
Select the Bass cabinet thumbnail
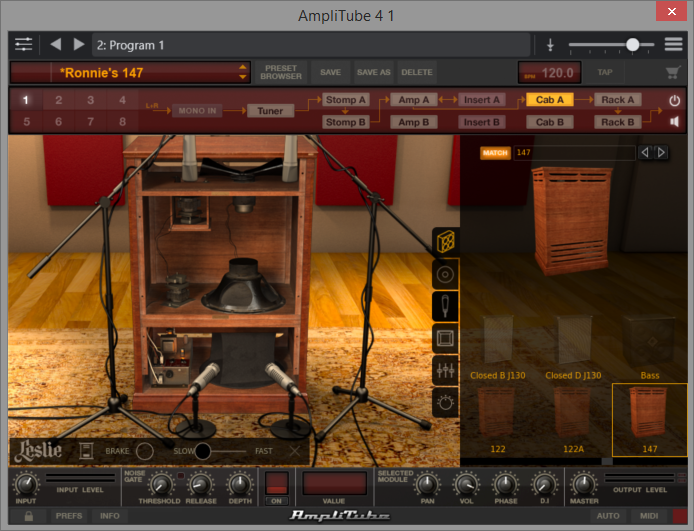[650, 348]
